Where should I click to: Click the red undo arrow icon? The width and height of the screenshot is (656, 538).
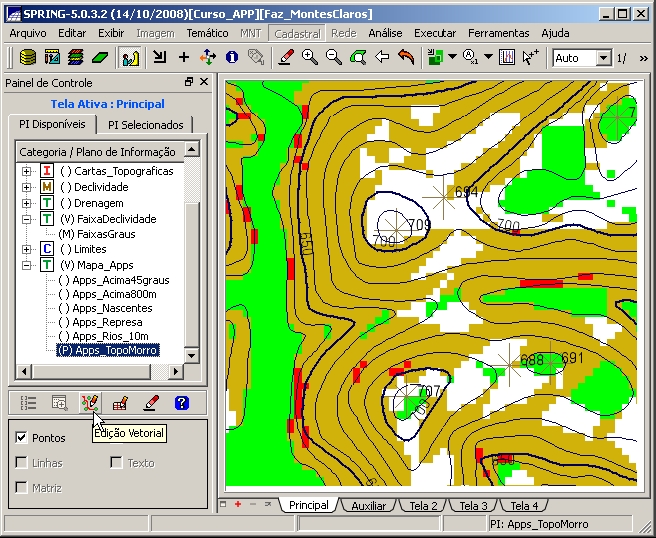coord(406,58)
